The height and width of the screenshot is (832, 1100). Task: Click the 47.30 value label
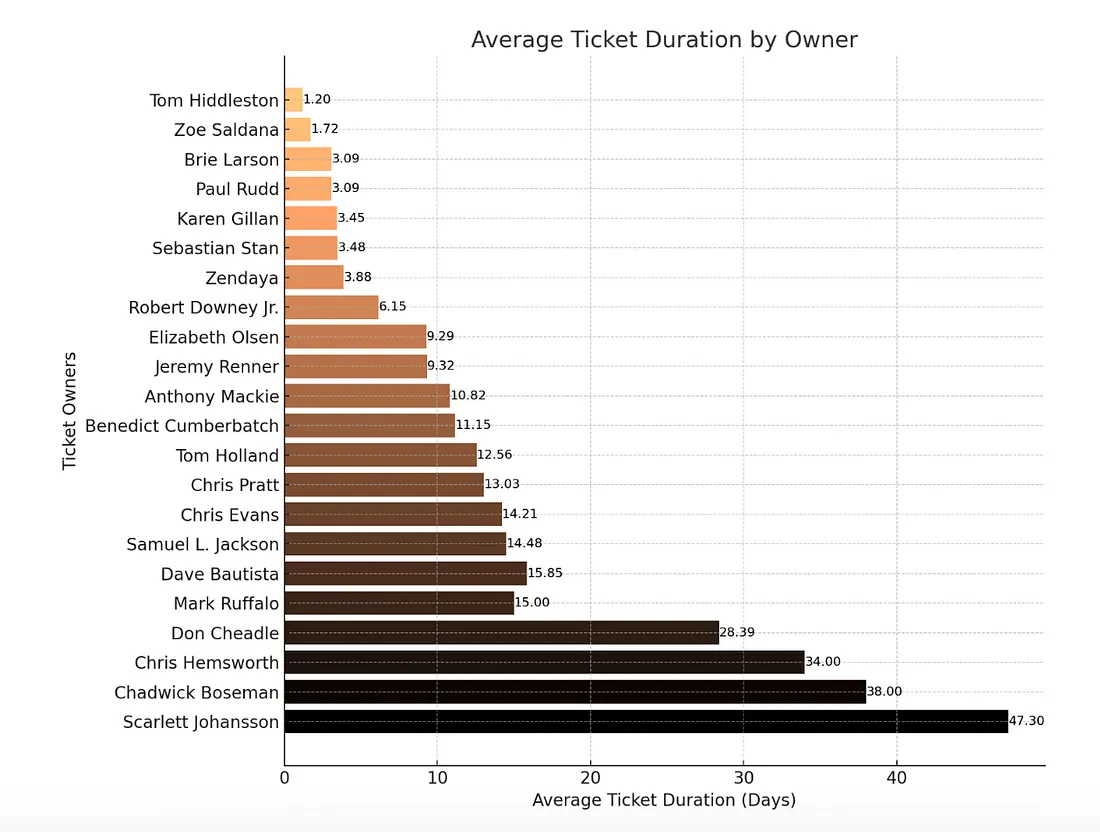[1026, 720]
